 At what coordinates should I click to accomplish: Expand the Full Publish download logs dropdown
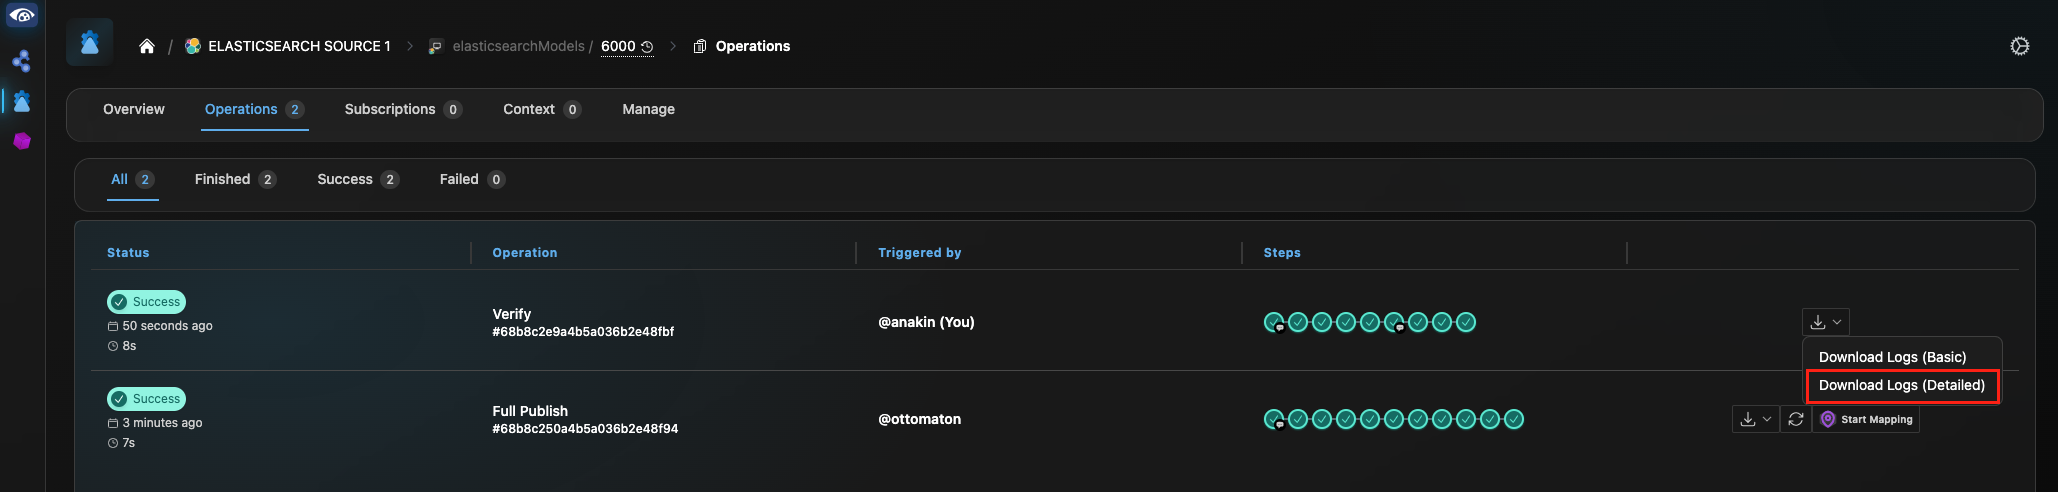click(x=1755, y=420)
